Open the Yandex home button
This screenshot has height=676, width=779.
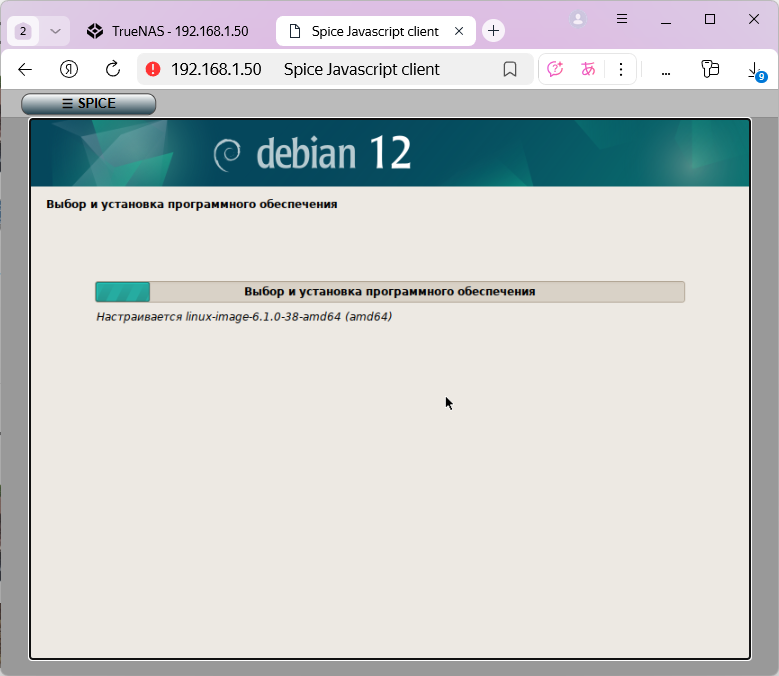pos(69,70)
